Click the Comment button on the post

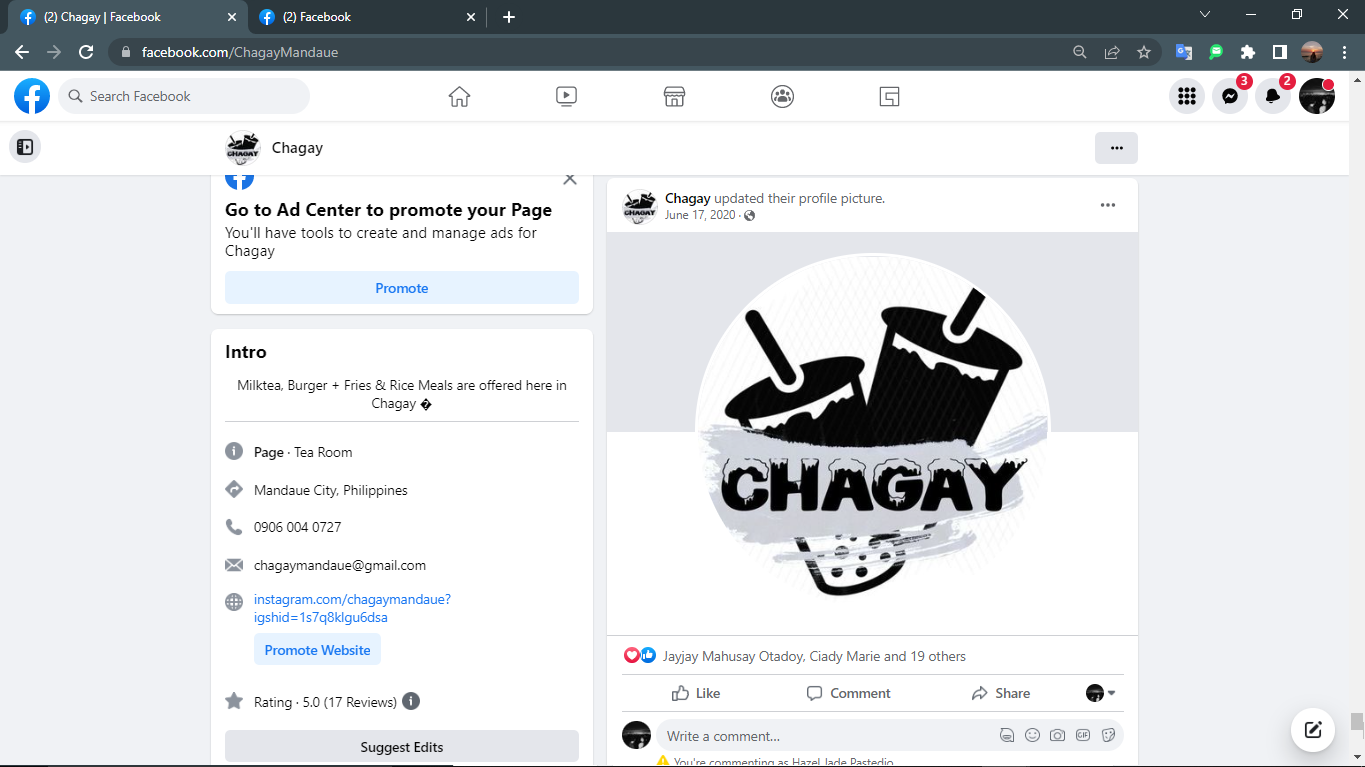(x=848, y=693)
